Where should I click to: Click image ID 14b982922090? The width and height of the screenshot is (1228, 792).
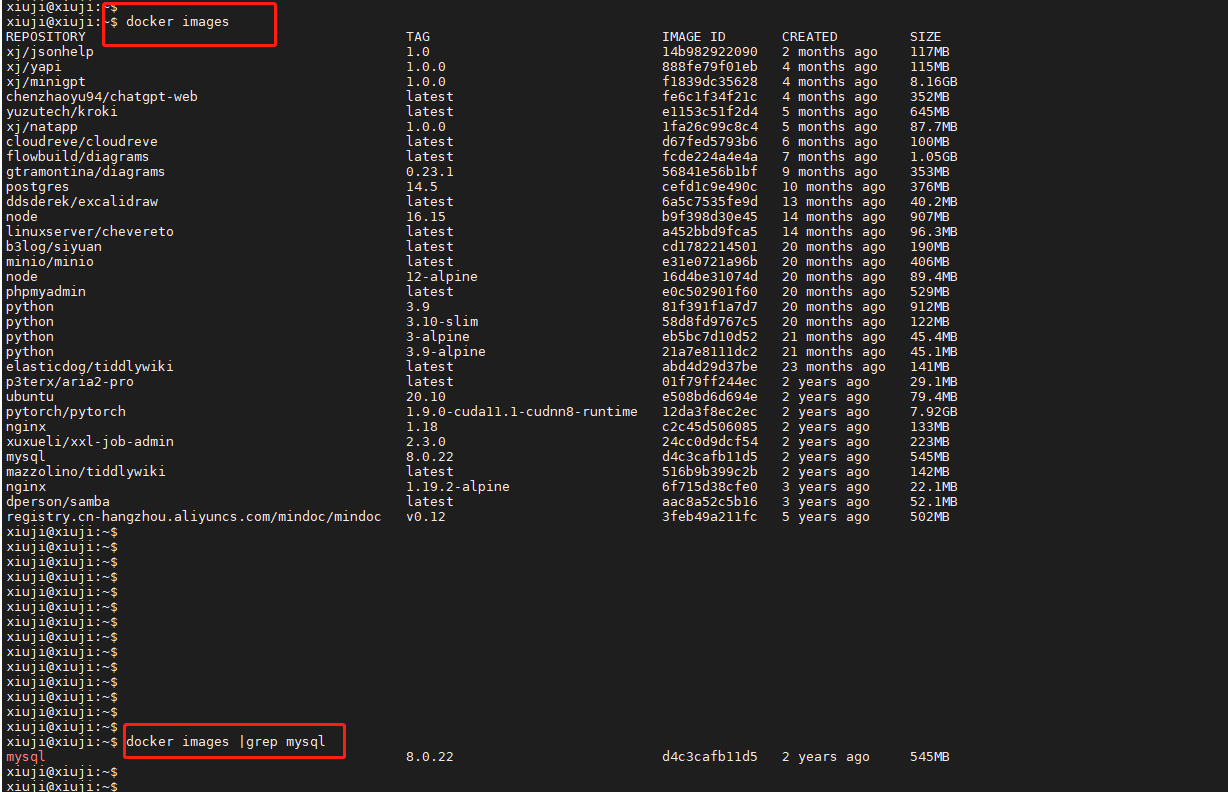tap(710, 51)
